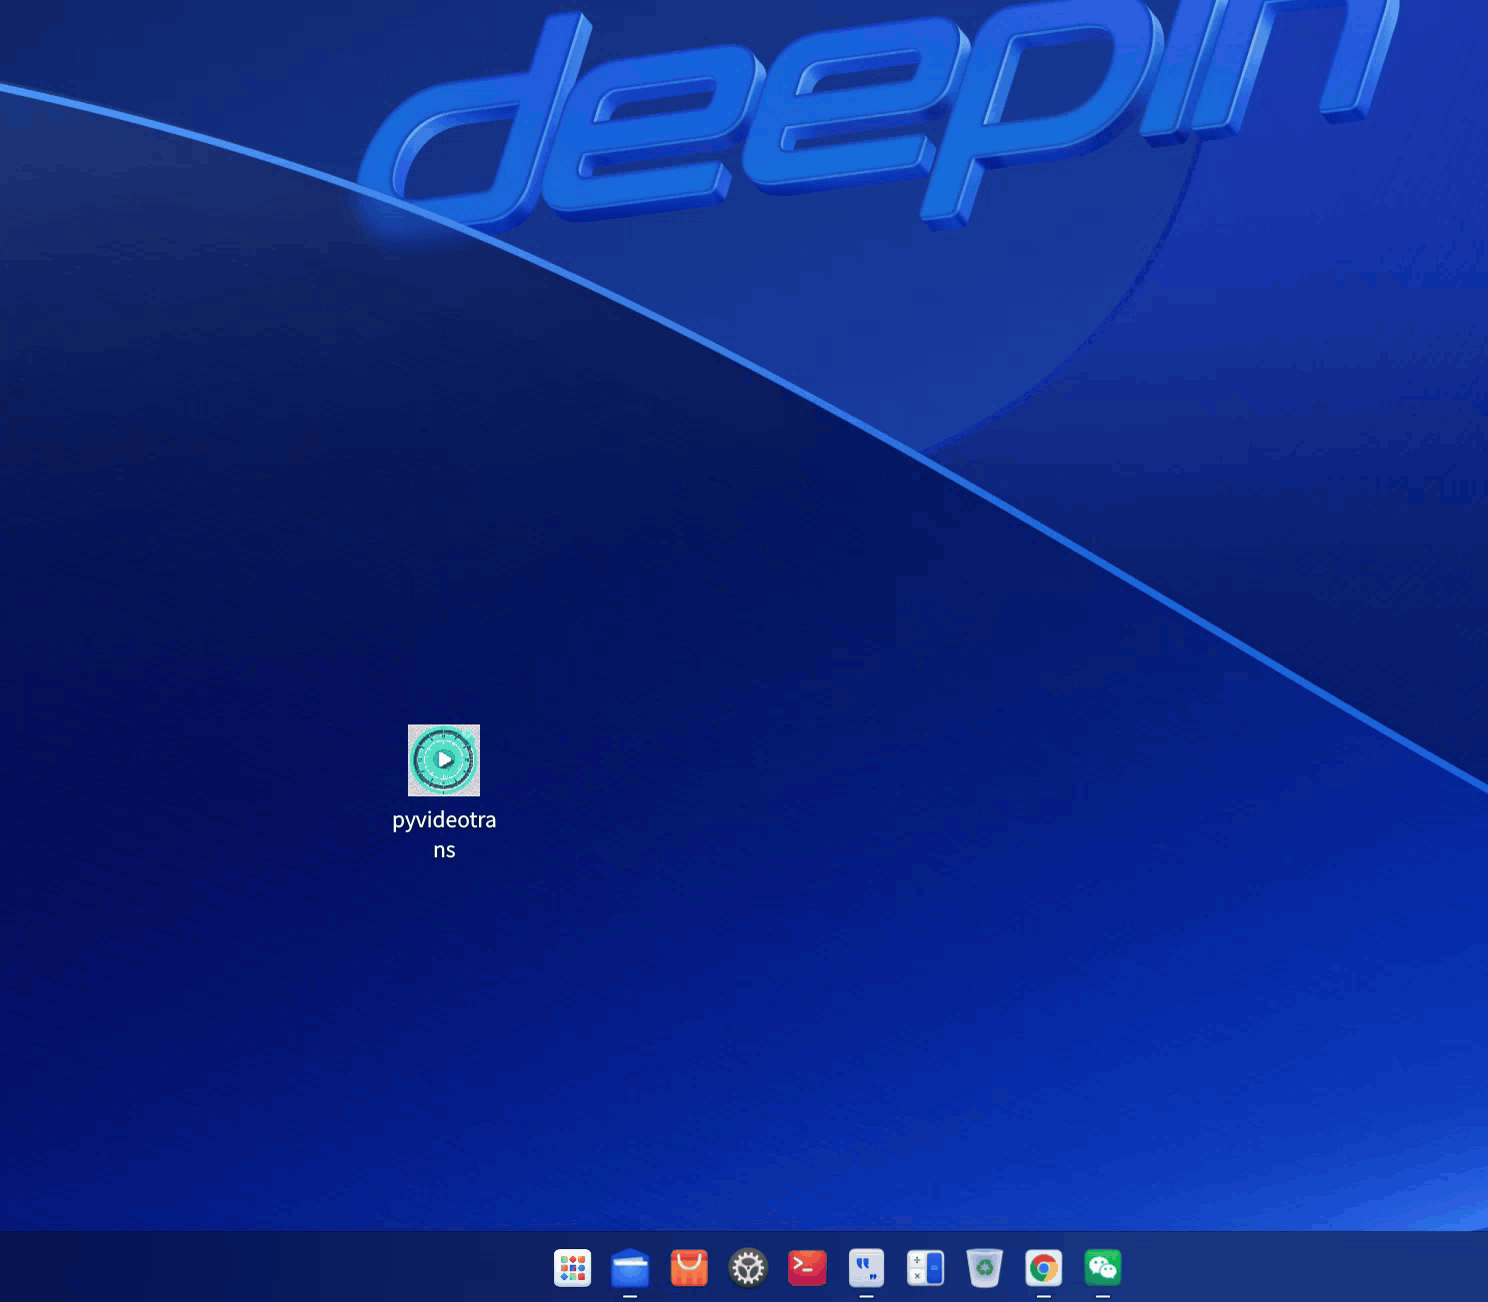Open the Trash bin in dock
The width and height of the screenshot is (1488, 1302).
[x=985, y=1268]
